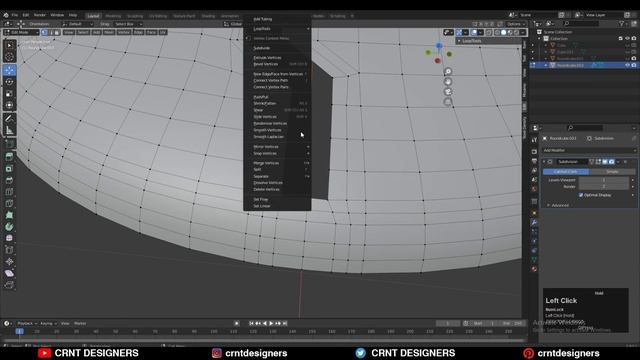
Task: Select the Cursor tool in left toolbar
Action: coord(9,57)
